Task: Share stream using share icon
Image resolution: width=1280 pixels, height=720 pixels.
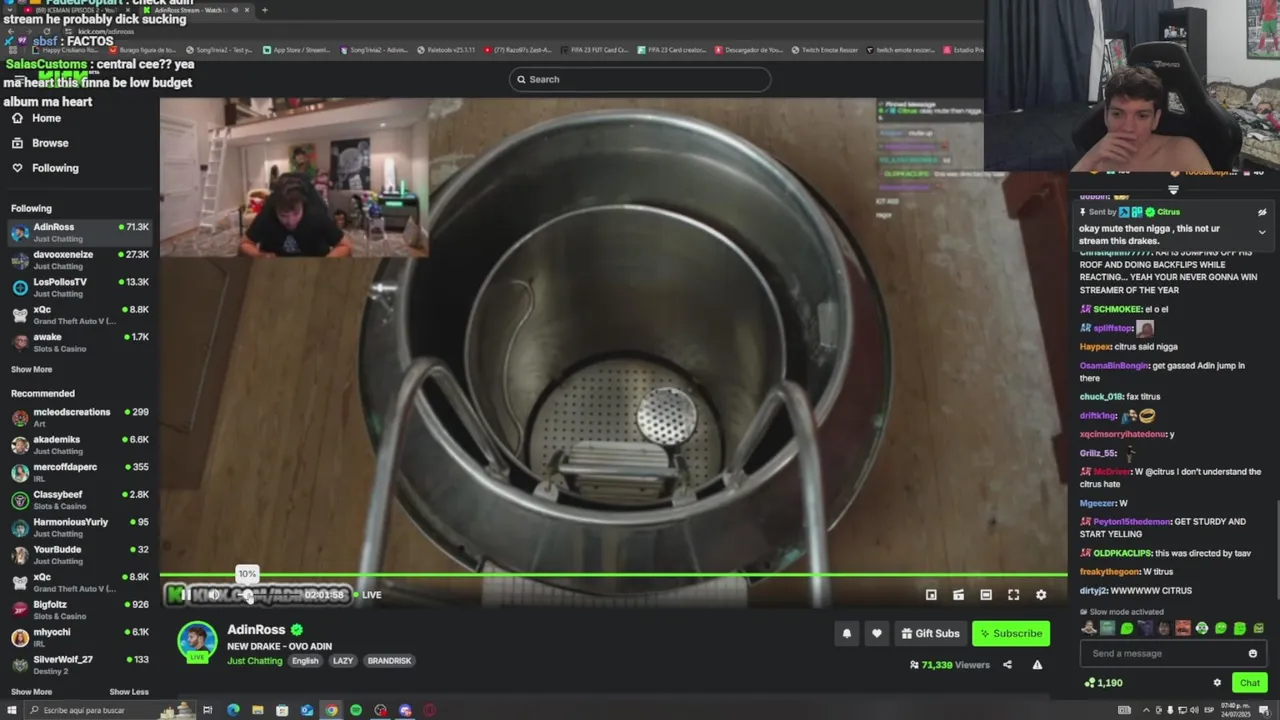Action: [1007, 665]
